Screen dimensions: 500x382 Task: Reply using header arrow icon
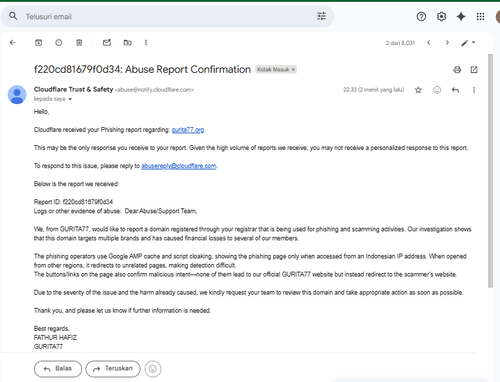click(455, 90)
